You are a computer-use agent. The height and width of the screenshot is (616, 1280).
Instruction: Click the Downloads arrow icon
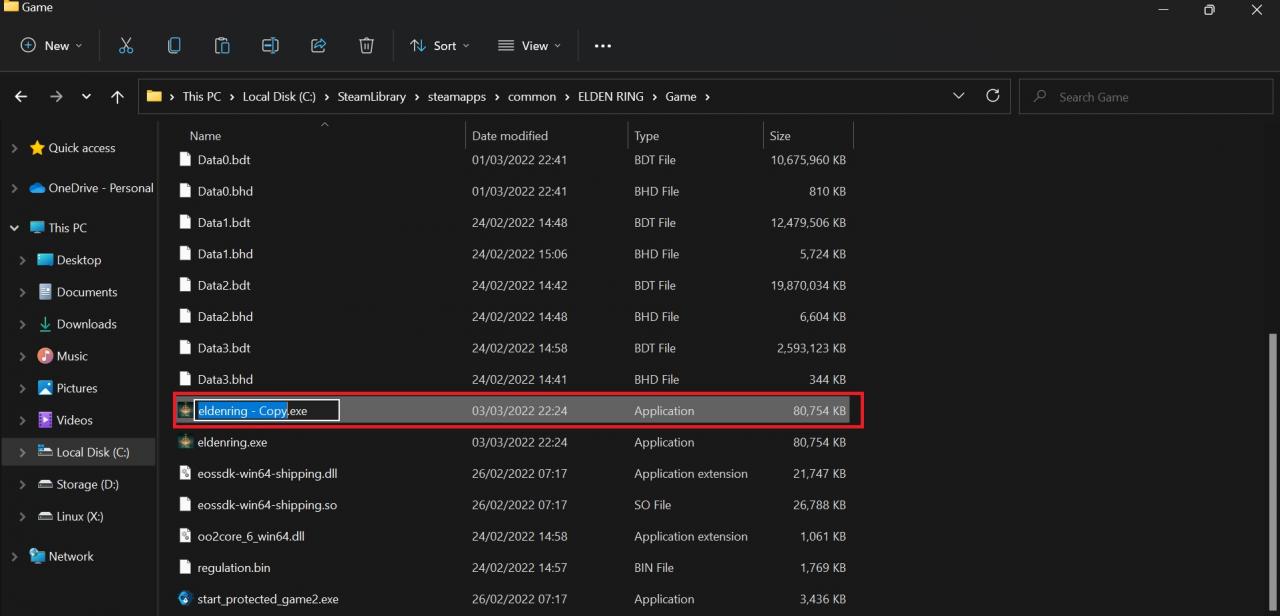[x=45, y=324]
